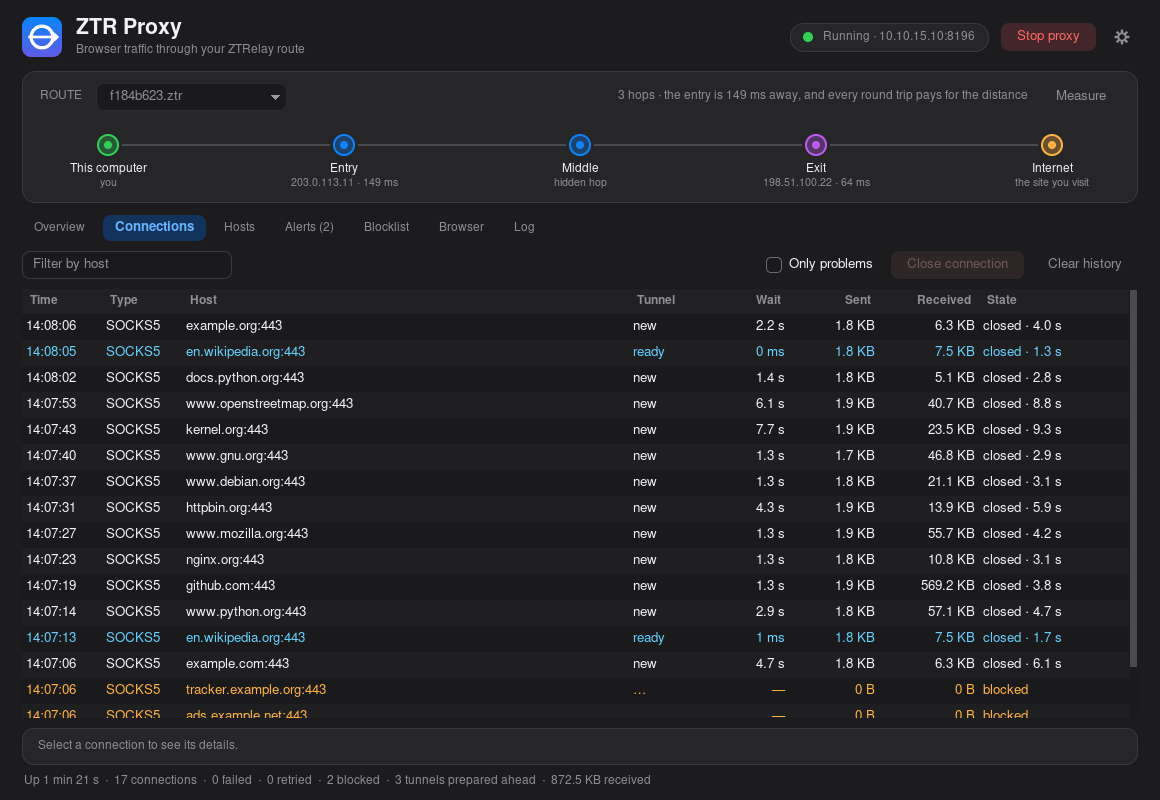Image resolution: width=1160 pixels, height=800 pixels.
Task: Select the www.gnu.org:443 connection
Action: pyautogui.click(x=576, y=456)
